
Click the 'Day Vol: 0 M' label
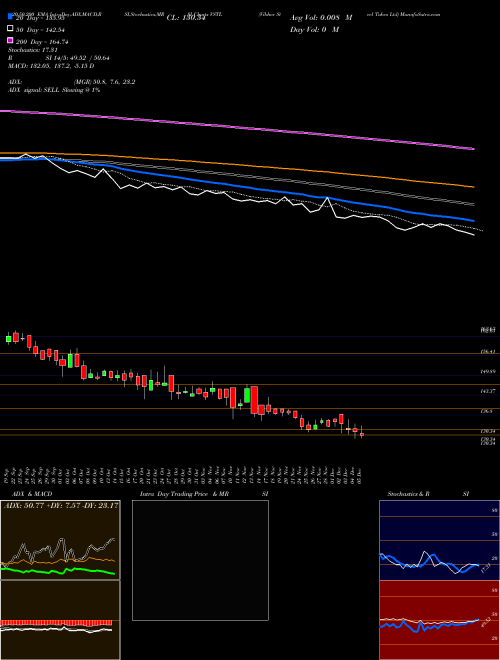click(314, 29)
